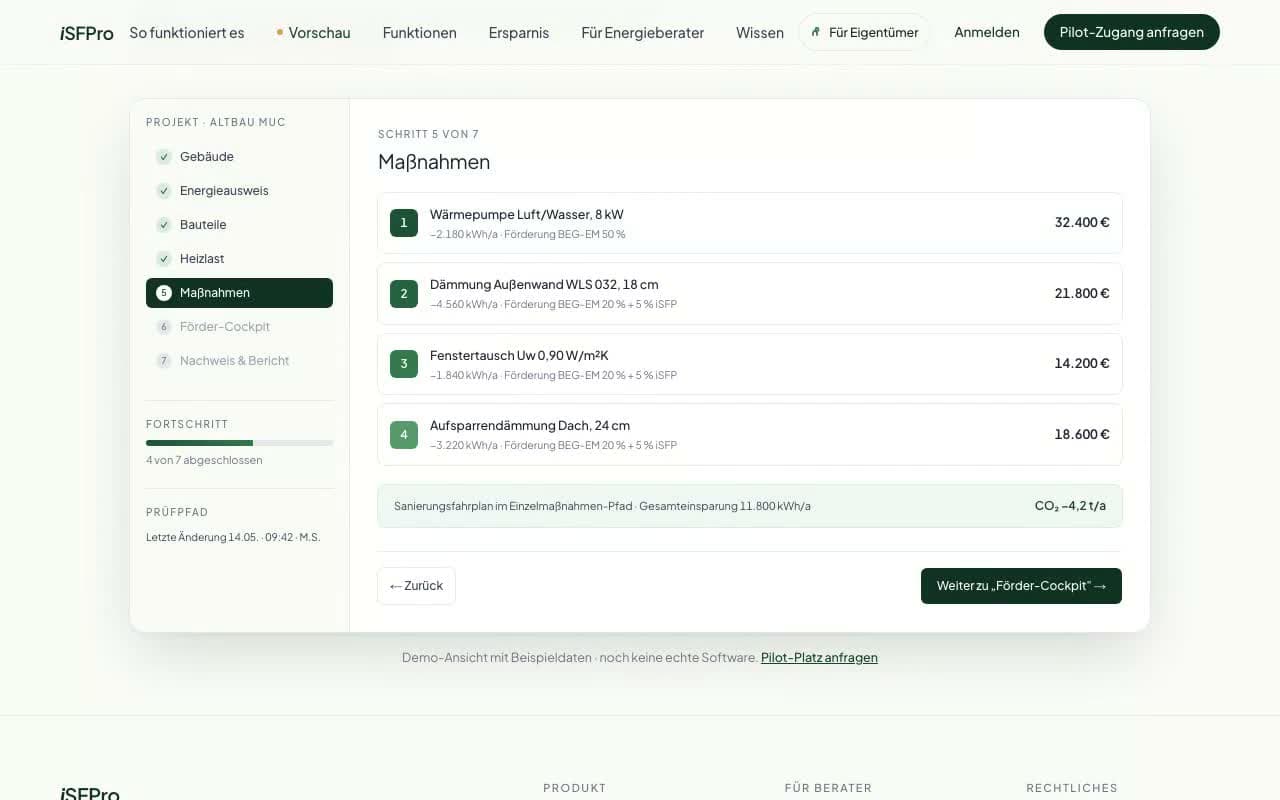Click the iSFPro logo in header

pos(87,33)
